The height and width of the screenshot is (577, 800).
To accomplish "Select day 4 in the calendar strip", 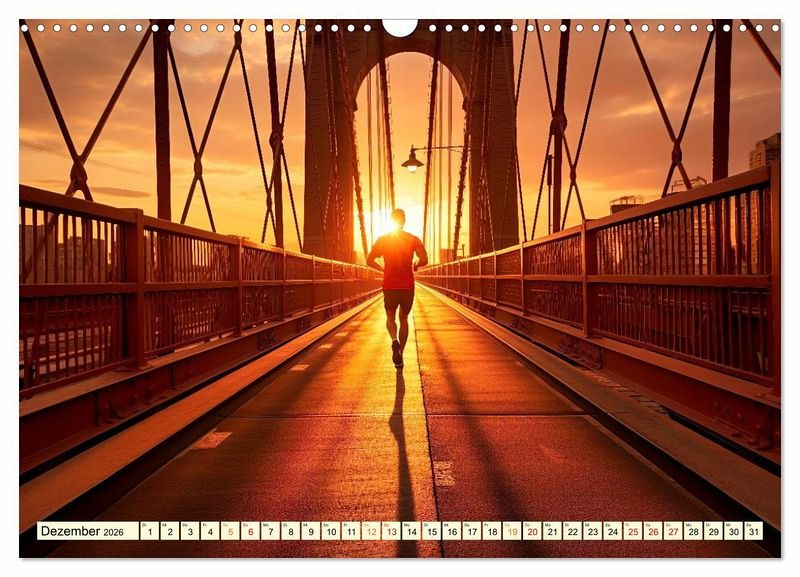I will coord(210,531).
